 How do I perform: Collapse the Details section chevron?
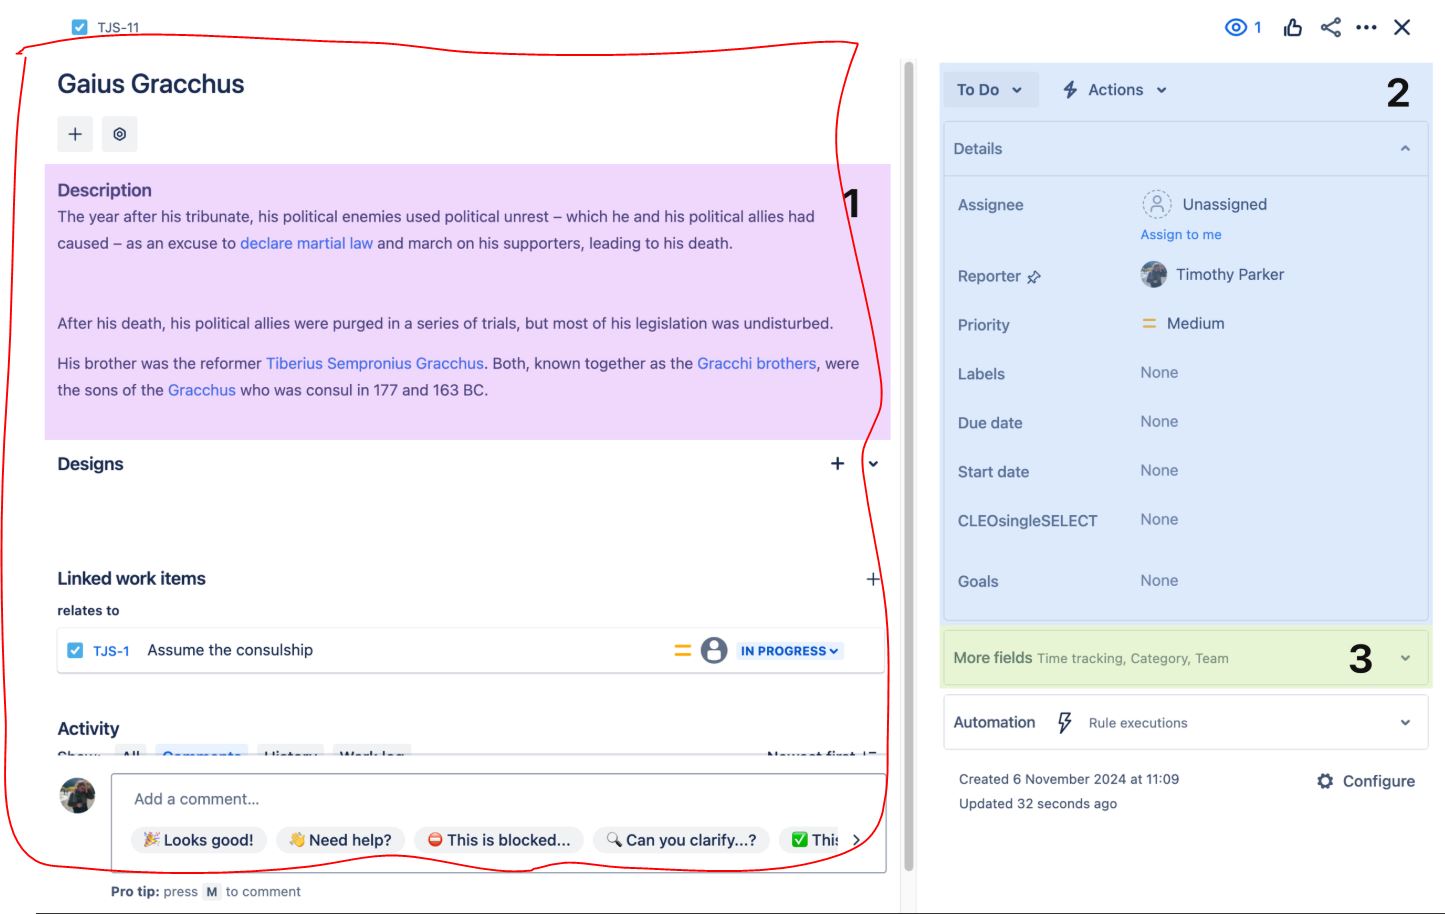pyautogui.click(x=1405, y=148)
